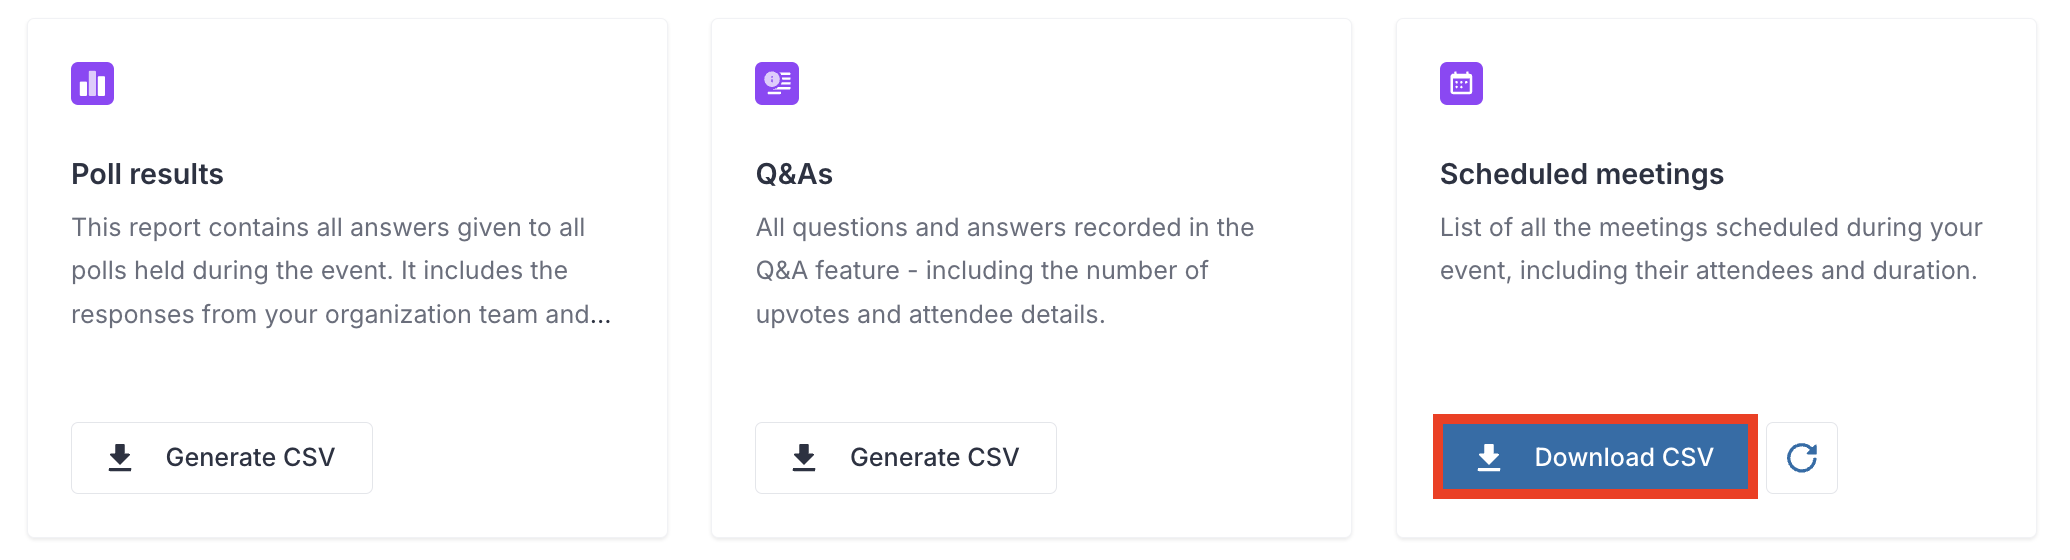Select the Poll results heading
2070x560 pixels.
[147, 174]
